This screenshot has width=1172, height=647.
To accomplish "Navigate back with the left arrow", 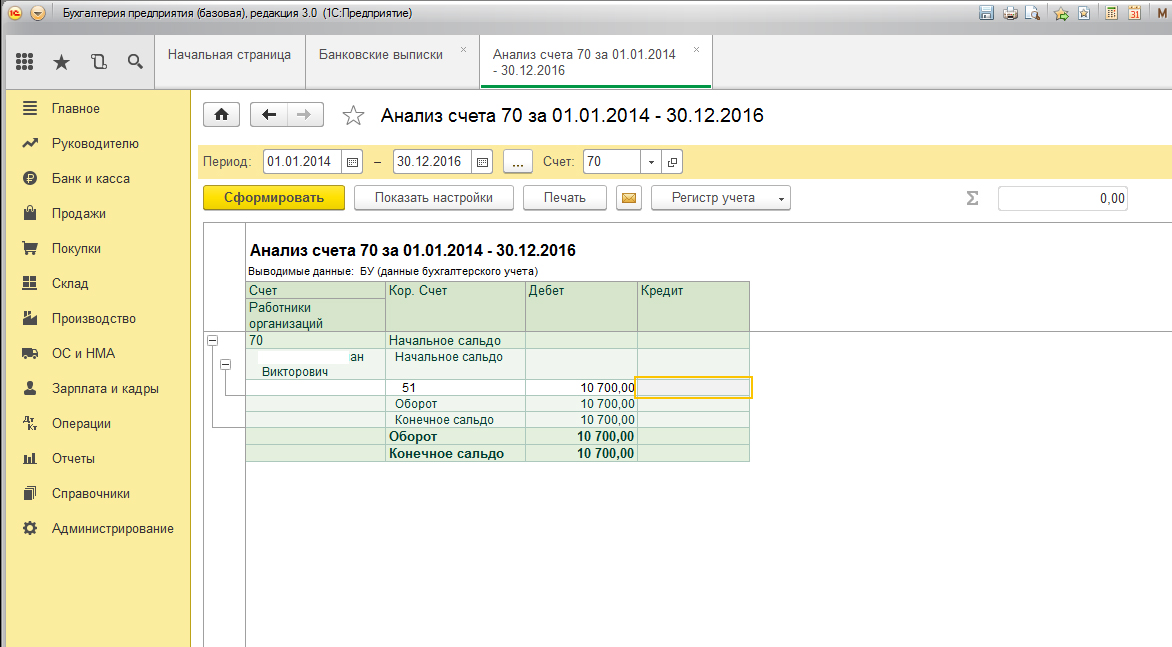I will tap(268, 115).
